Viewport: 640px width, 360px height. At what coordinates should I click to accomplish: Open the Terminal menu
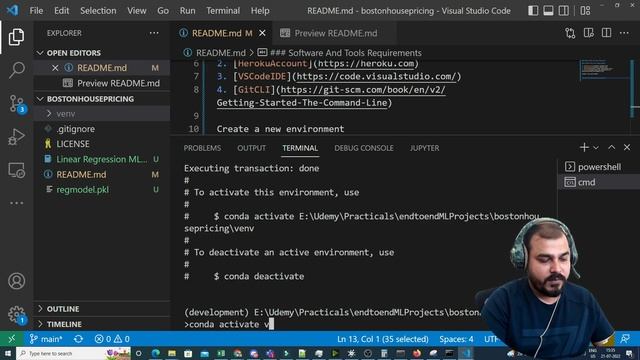223,11
